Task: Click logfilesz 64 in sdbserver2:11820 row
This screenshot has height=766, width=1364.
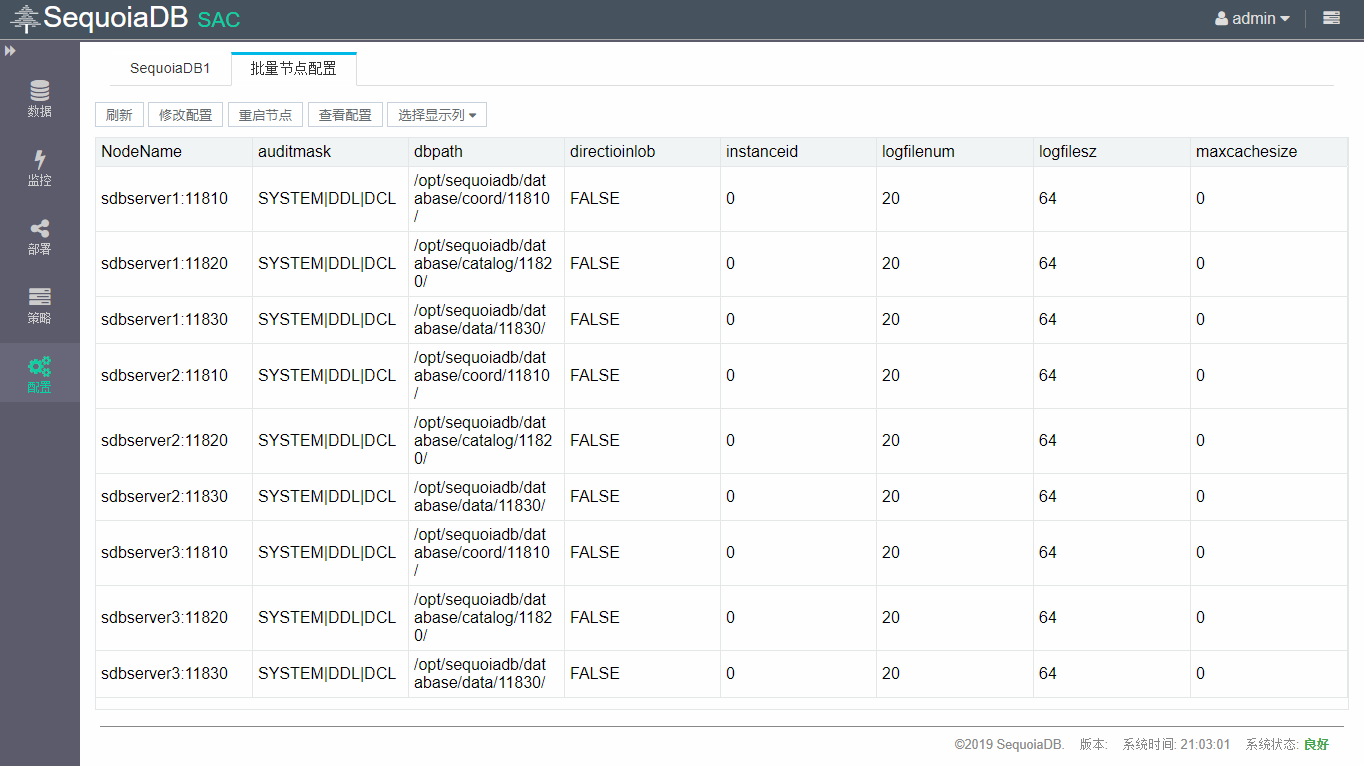Action: [x=1048, y=441]
